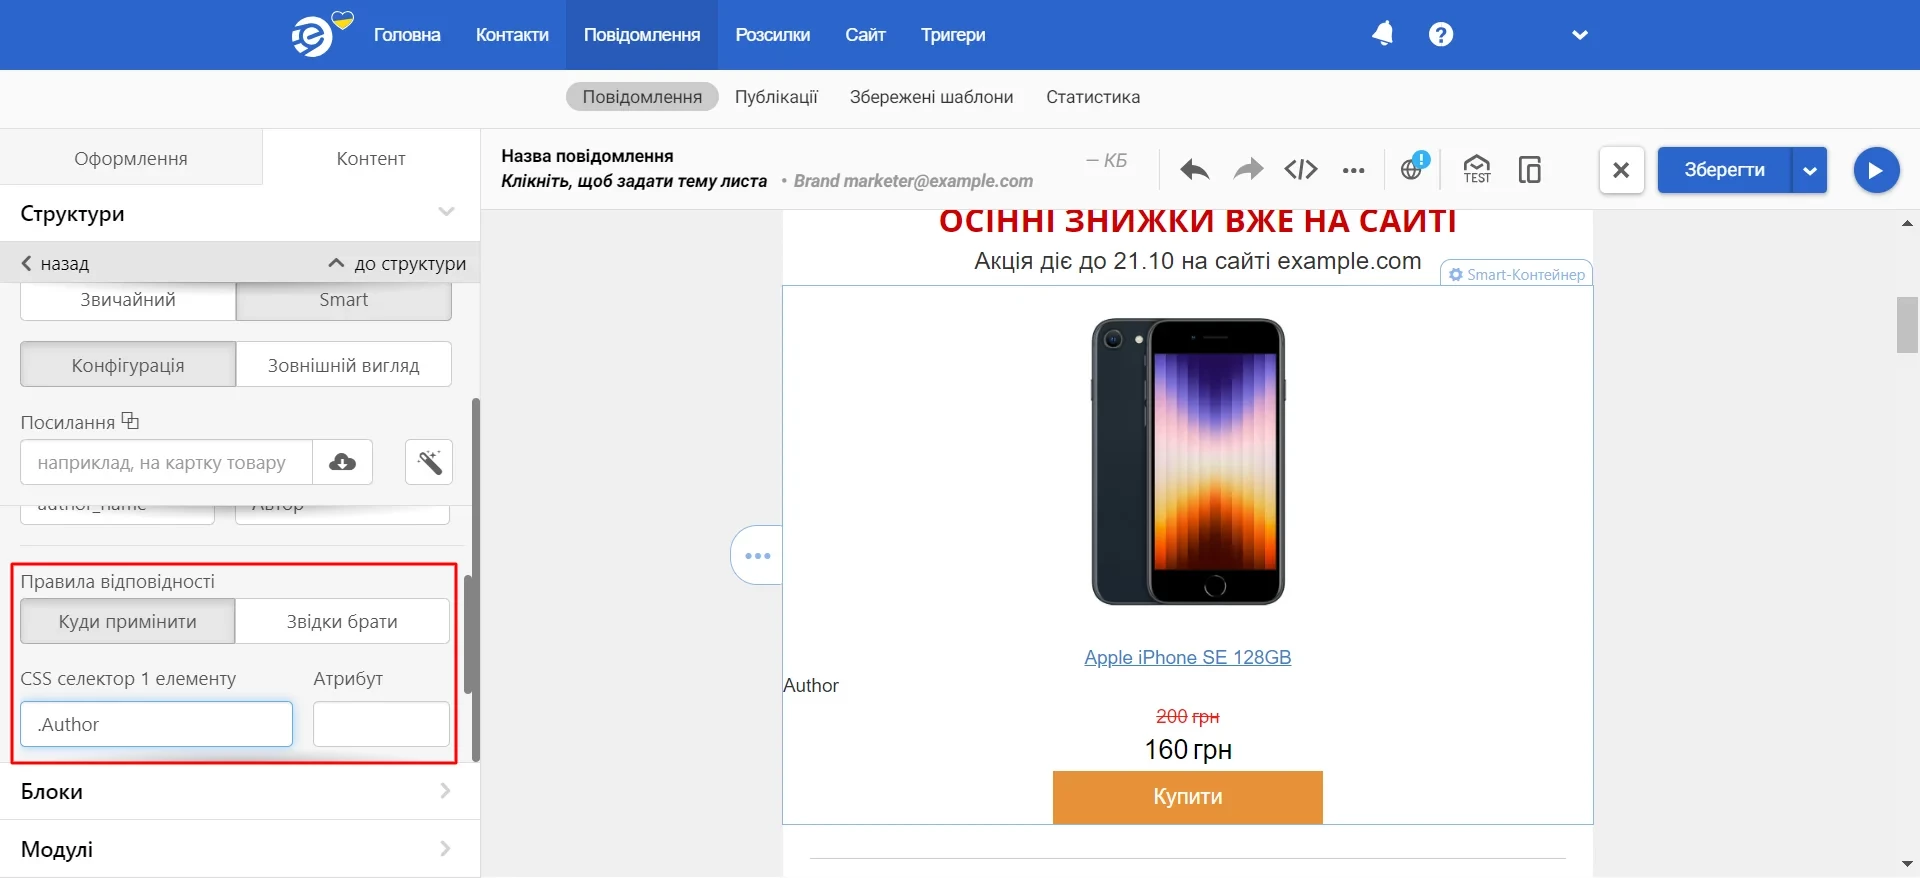Click the CSS selector input field
Image resolution: width=1920 pixels, height=878 pixels.
click(x=157, y=724)
